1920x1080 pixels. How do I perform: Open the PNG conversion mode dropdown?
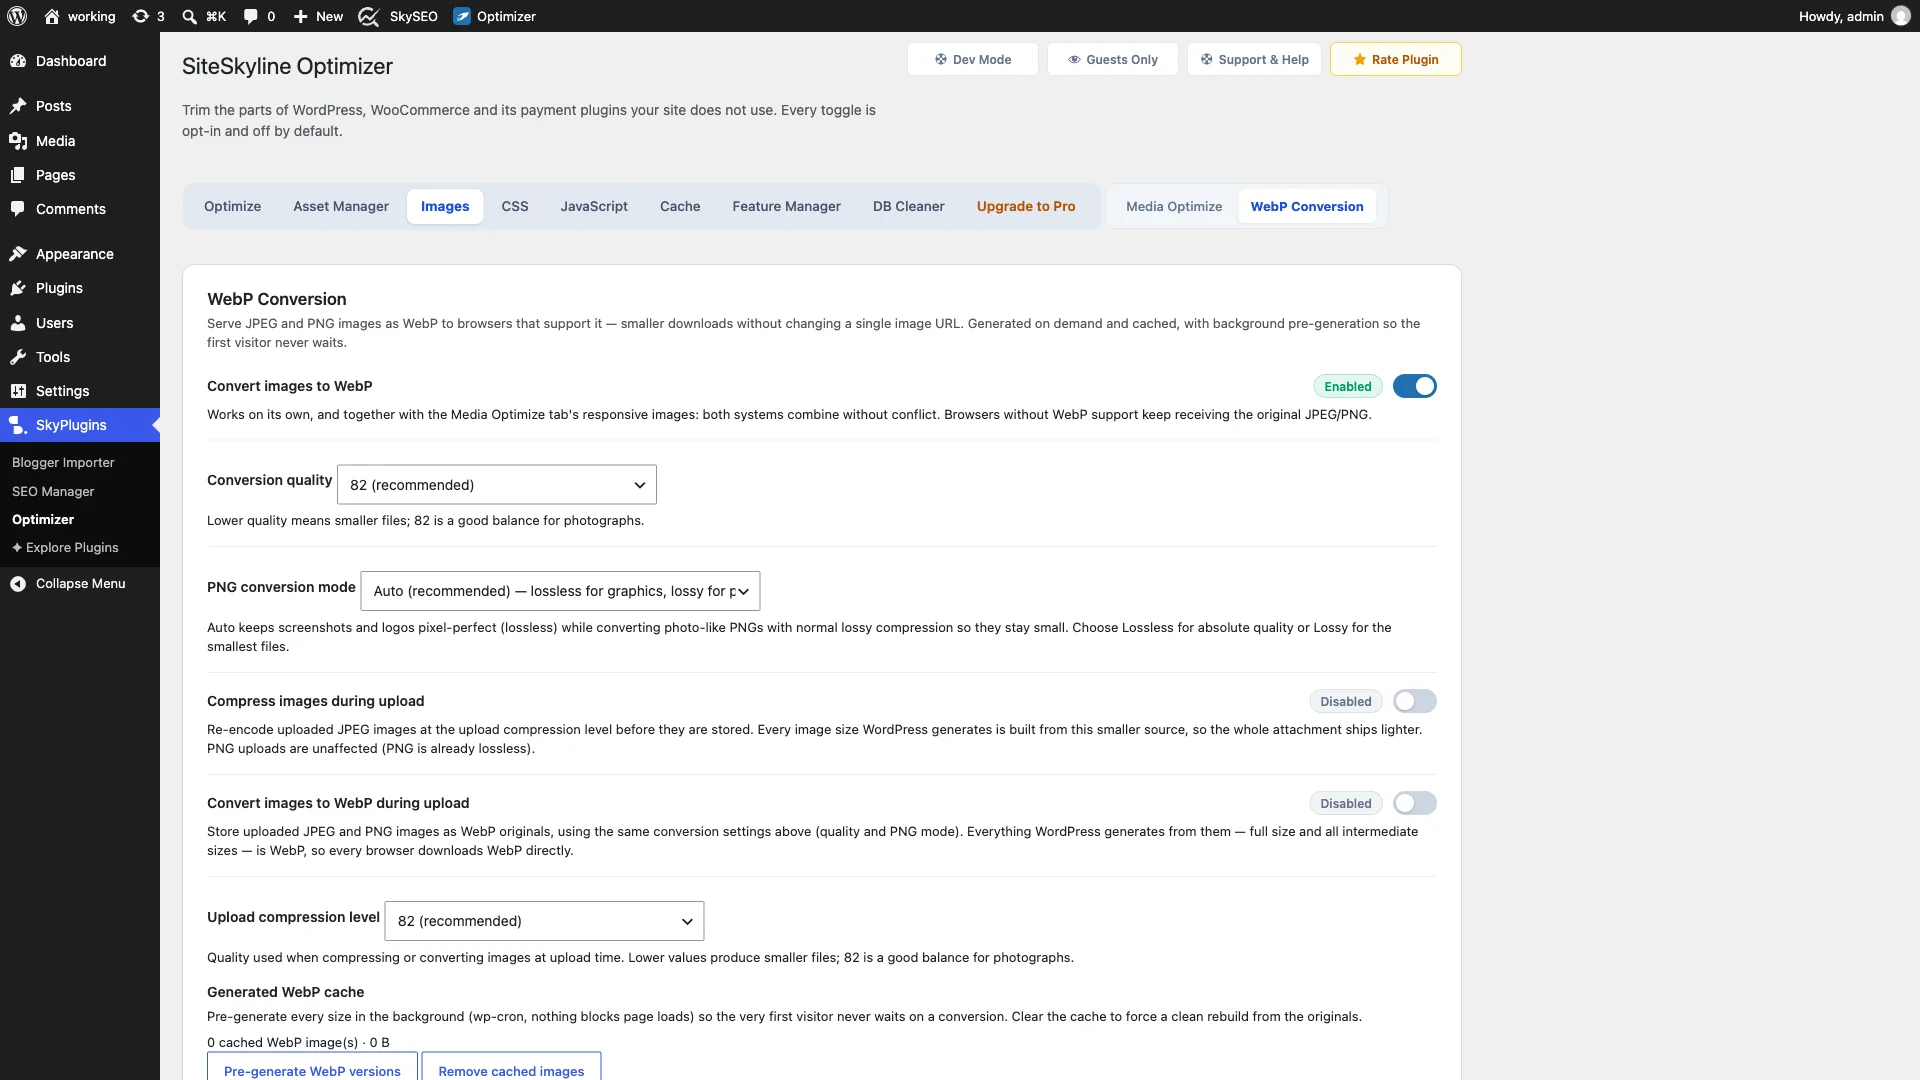(560, 591)
